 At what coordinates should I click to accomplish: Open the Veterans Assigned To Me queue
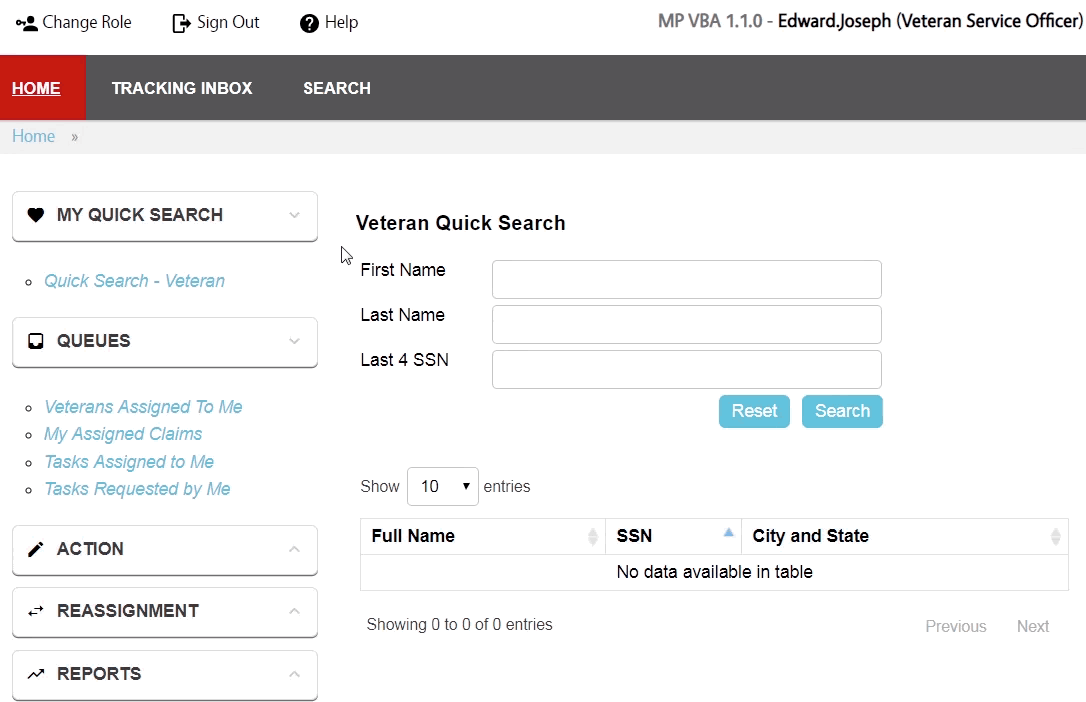click(x=142, y=406)
